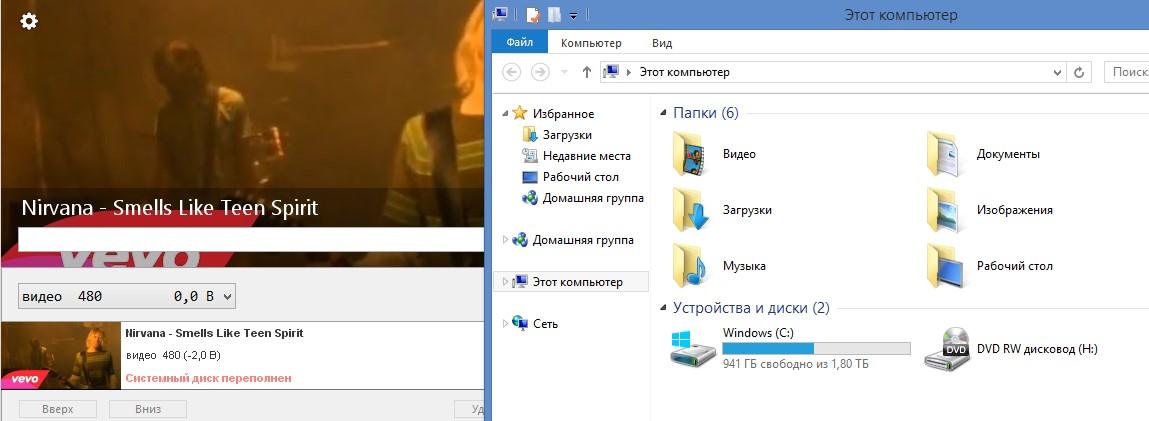This screenshot has height=421, width=1149.
Task: Open the Файл tab in Explorer
Action: 520,43
